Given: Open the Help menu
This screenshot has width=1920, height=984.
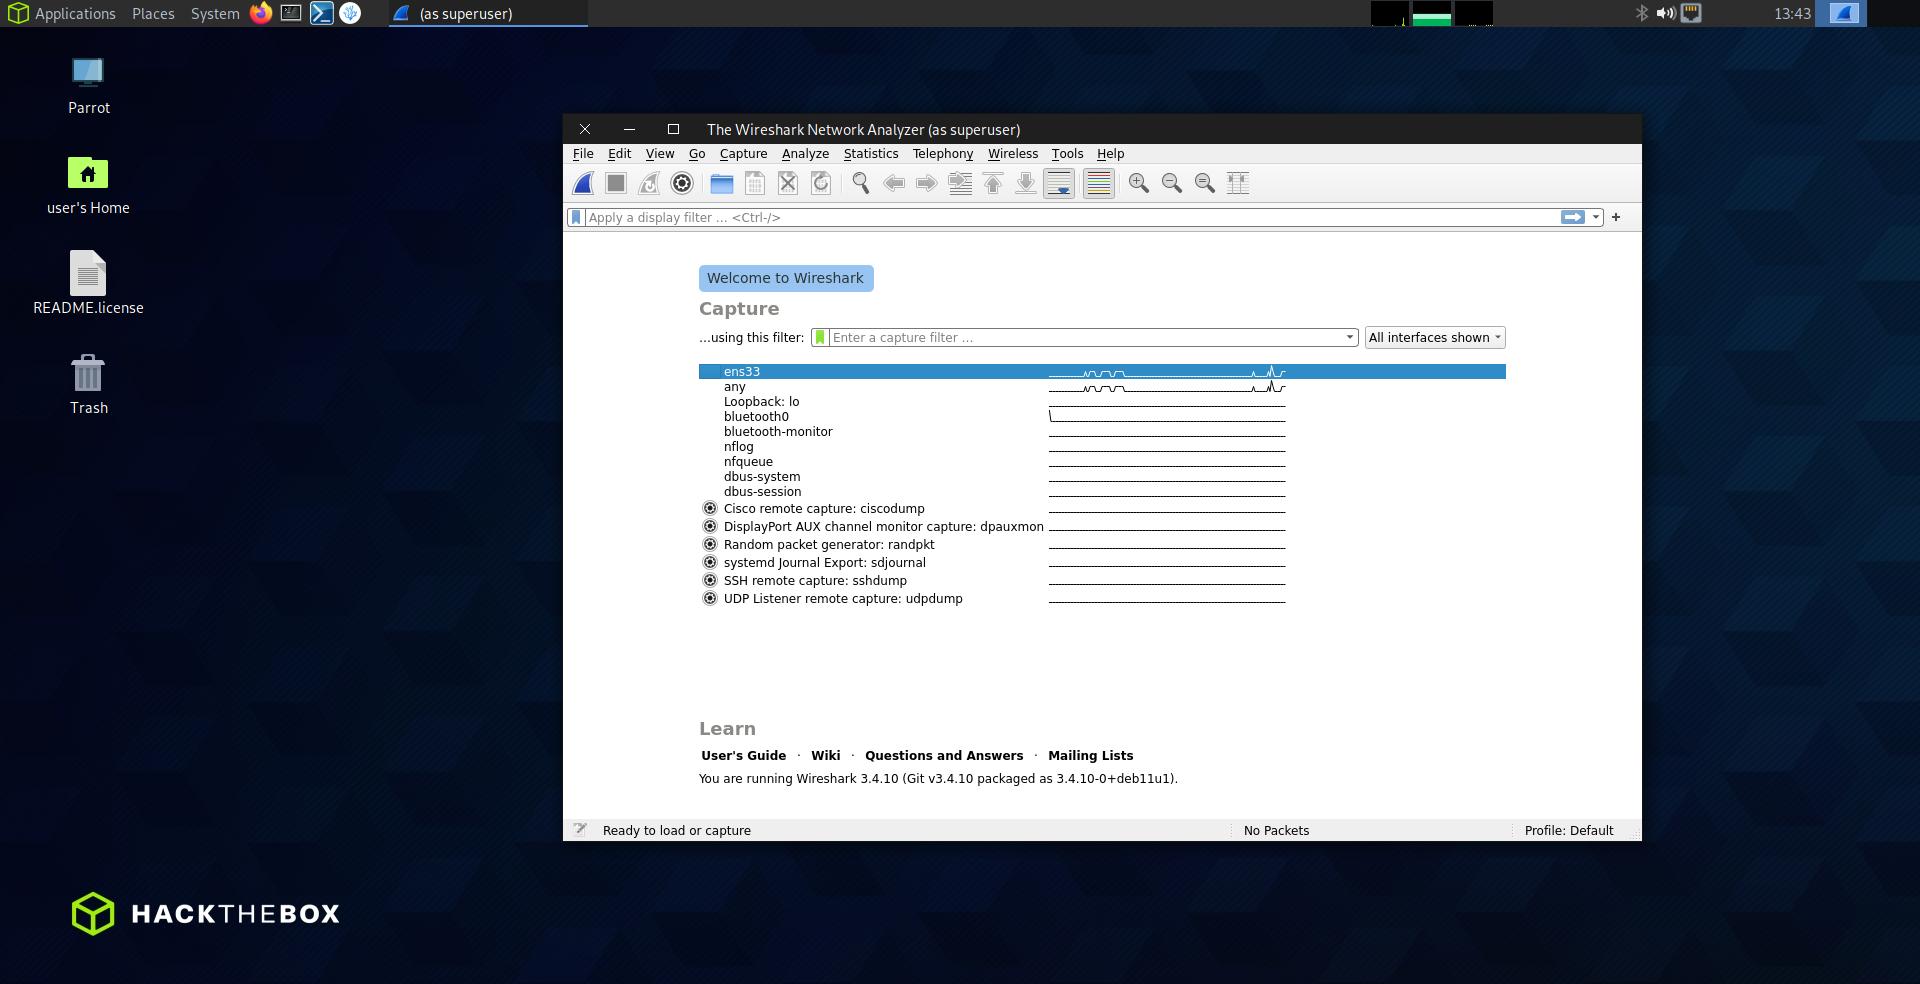Looking at the screenshot, I should click(1110, 154).
